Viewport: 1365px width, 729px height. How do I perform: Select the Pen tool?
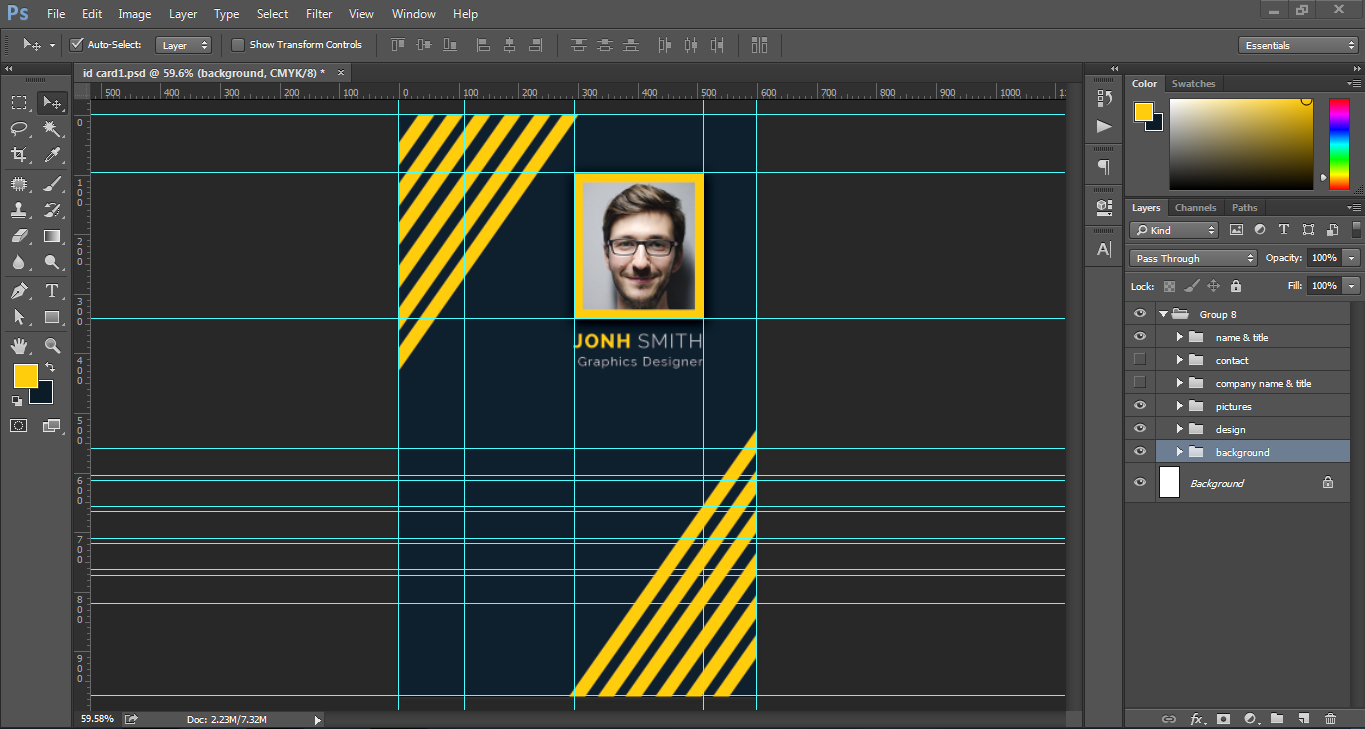(19, 291)
